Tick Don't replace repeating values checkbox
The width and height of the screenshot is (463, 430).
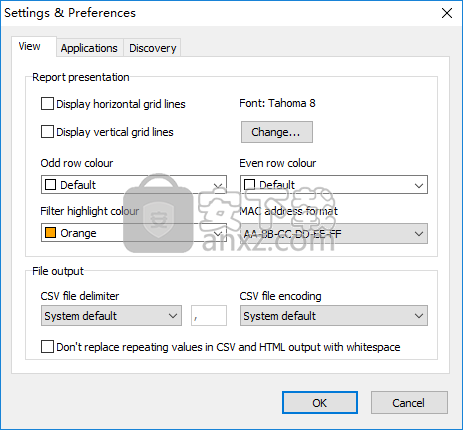click(x=47, y=347)
